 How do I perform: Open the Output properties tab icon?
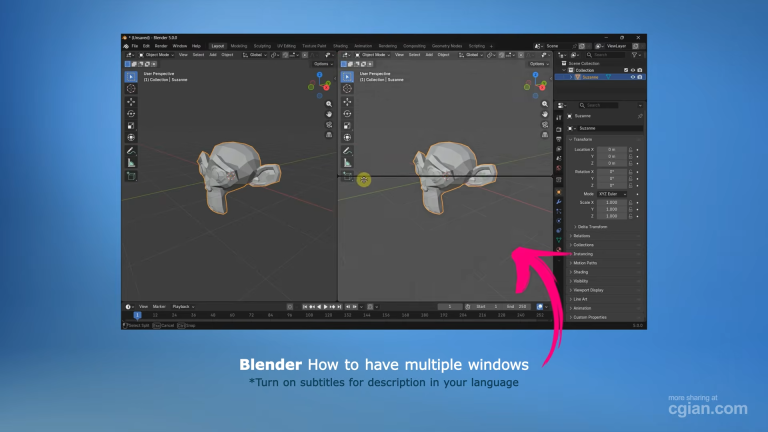(559, 139)
